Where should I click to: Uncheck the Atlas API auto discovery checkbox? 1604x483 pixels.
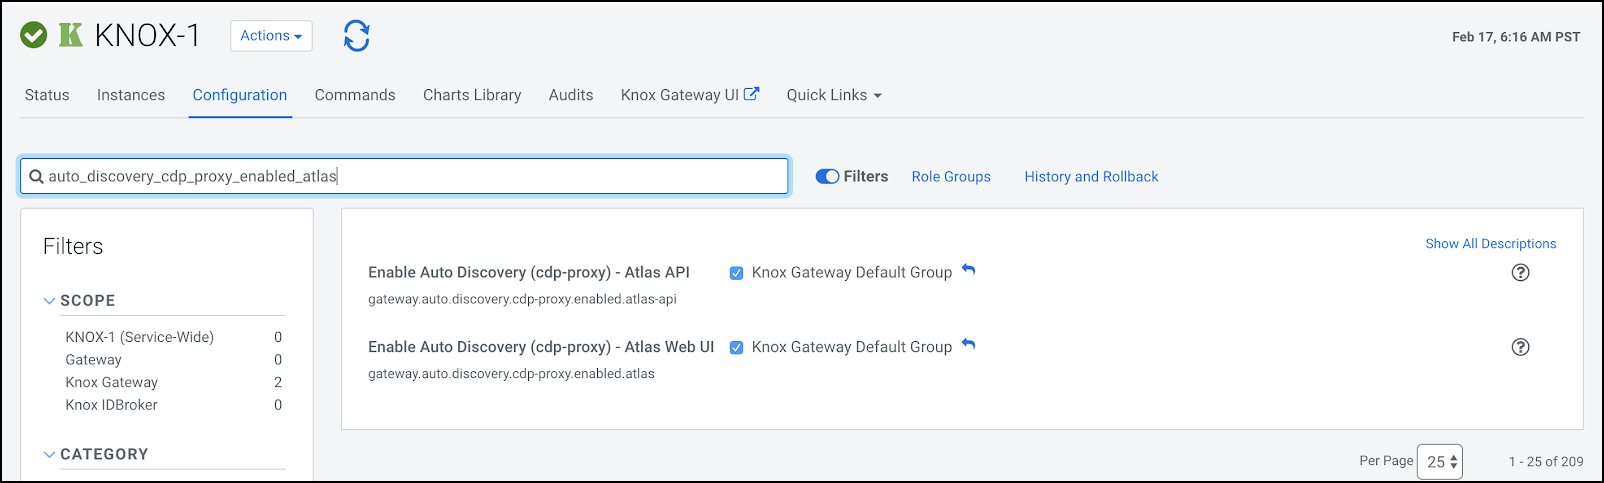[736, 273]
